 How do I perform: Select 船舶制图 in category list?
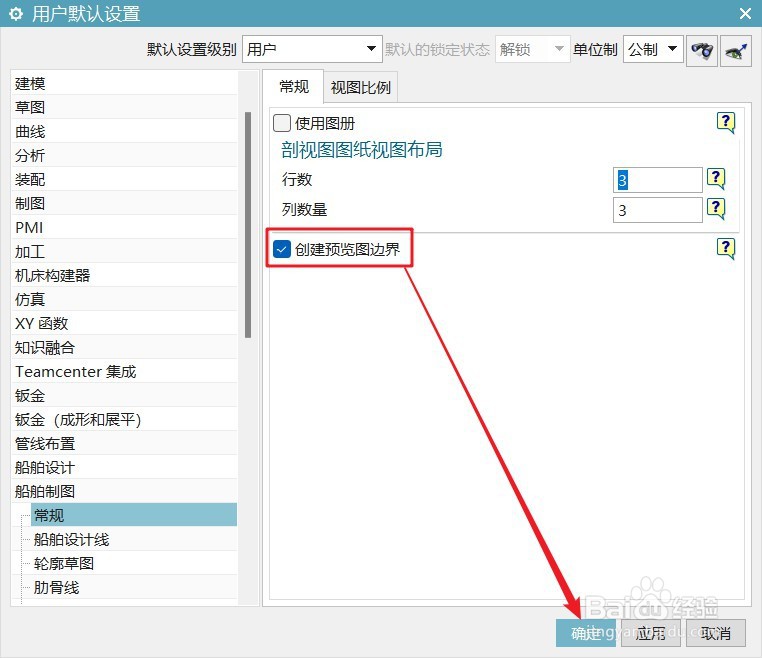(x=124, y=491)
